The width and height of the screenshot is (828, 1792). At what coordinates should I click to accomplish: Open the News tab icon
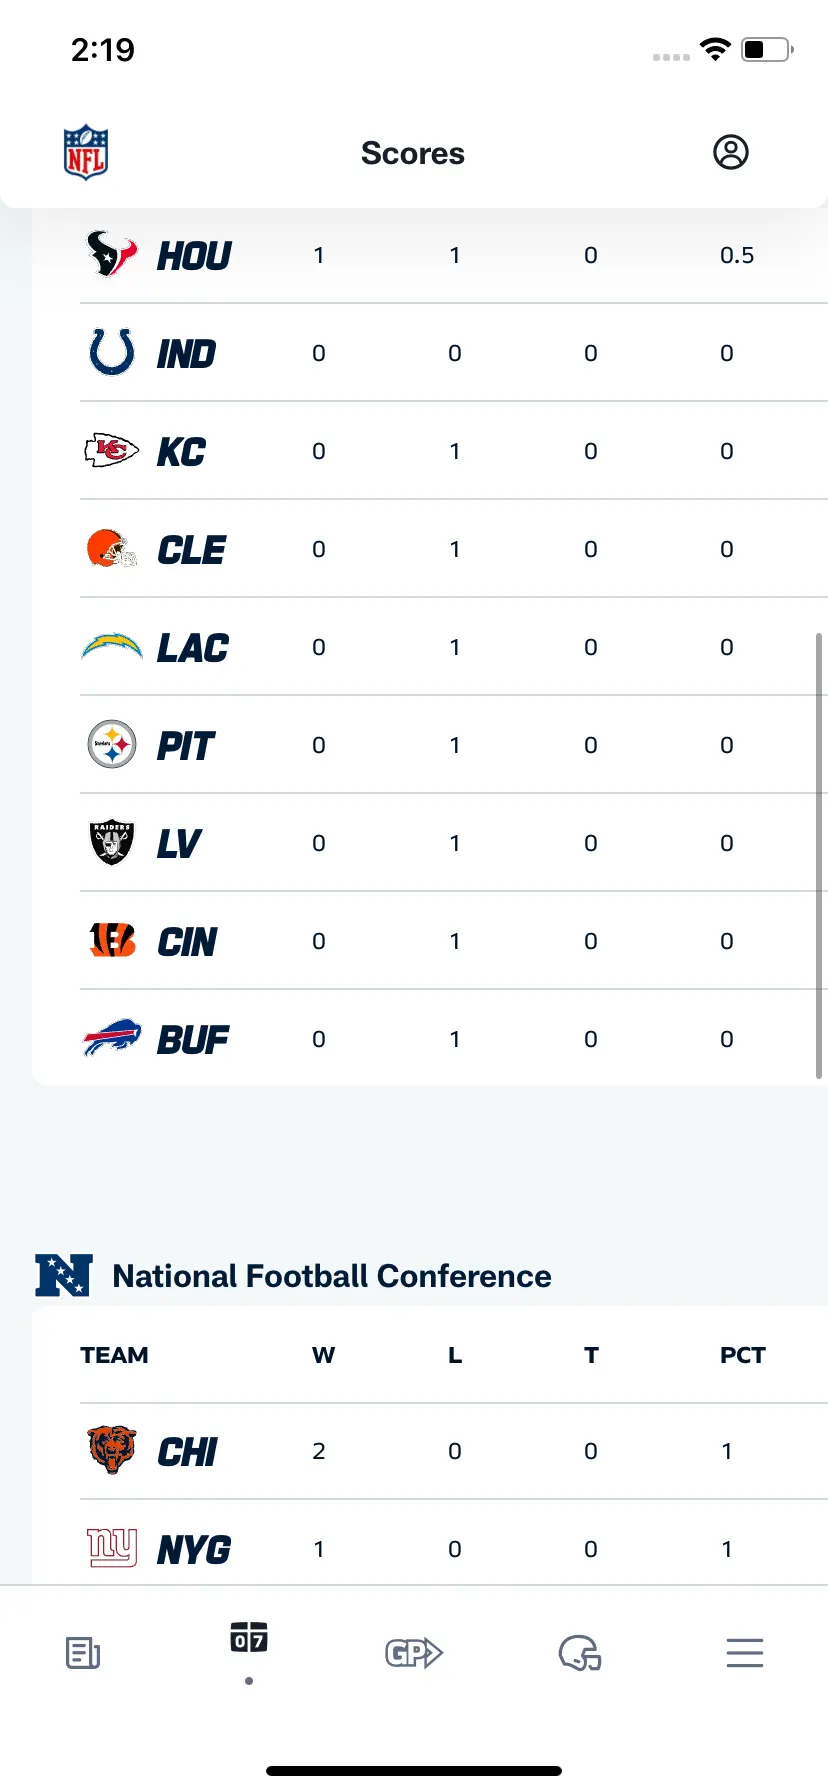(x=83, y=1653)
